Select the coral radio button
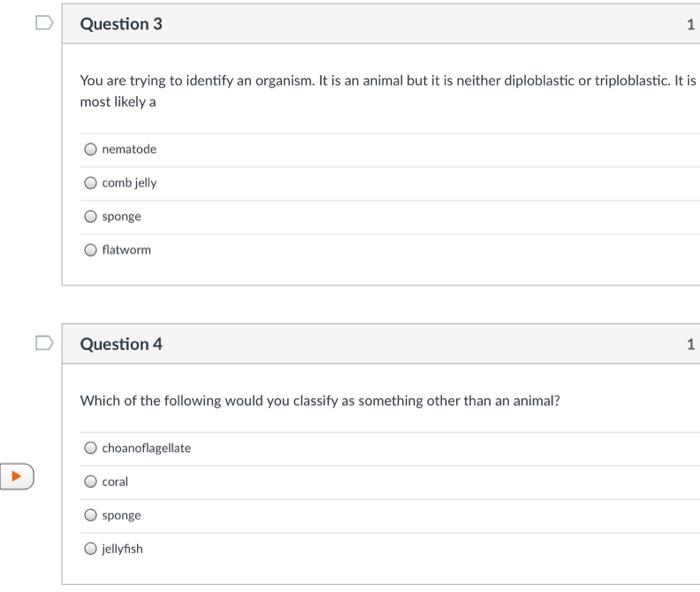Image resolution: width=700 pixels, height=592 pixels. [x=91, y=482]
